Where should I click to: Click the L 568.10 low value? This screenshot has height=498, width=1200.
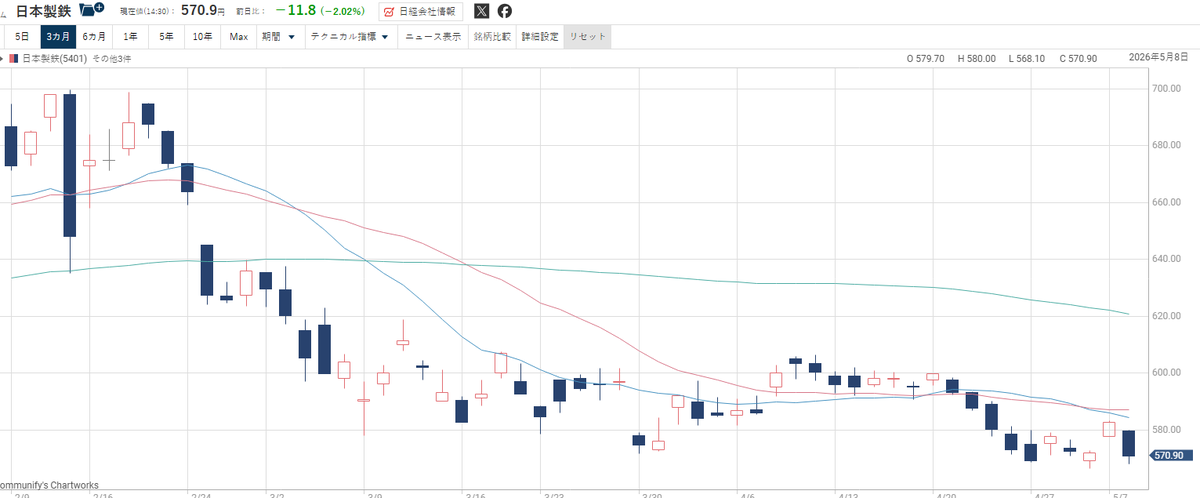pyautogui.click(x=1025, y=59)
